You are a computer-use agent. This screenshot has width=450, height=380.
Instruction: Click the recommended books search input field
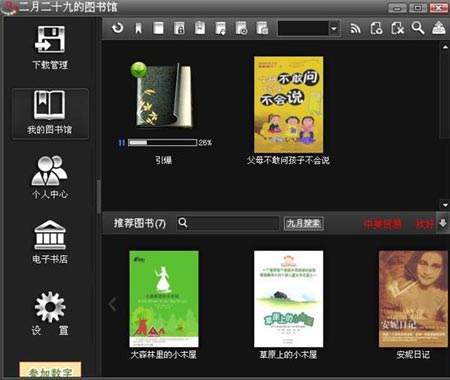point(227,223)
